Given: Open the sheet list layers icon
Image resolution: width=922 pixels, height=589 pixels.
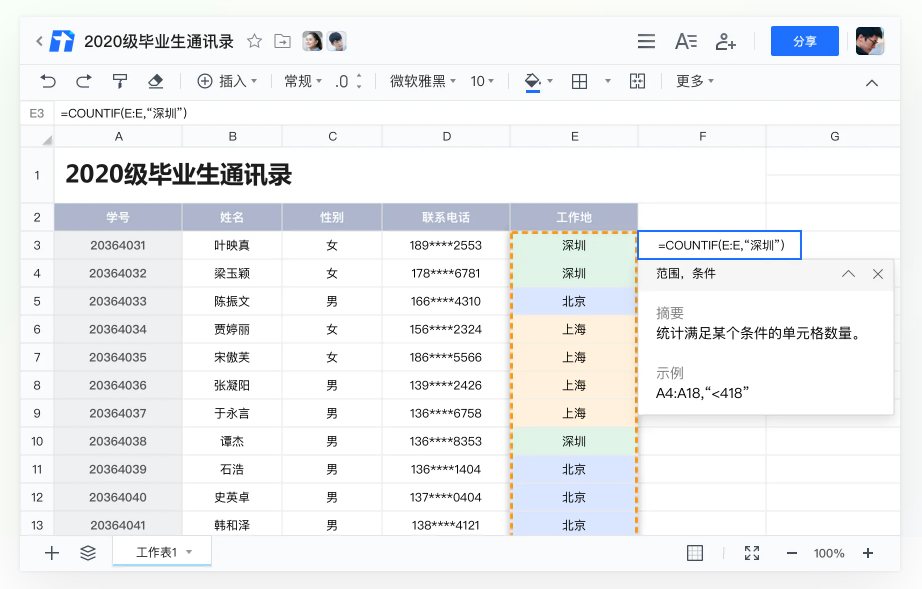Looking at the screenshot, I should coord(88,553).
